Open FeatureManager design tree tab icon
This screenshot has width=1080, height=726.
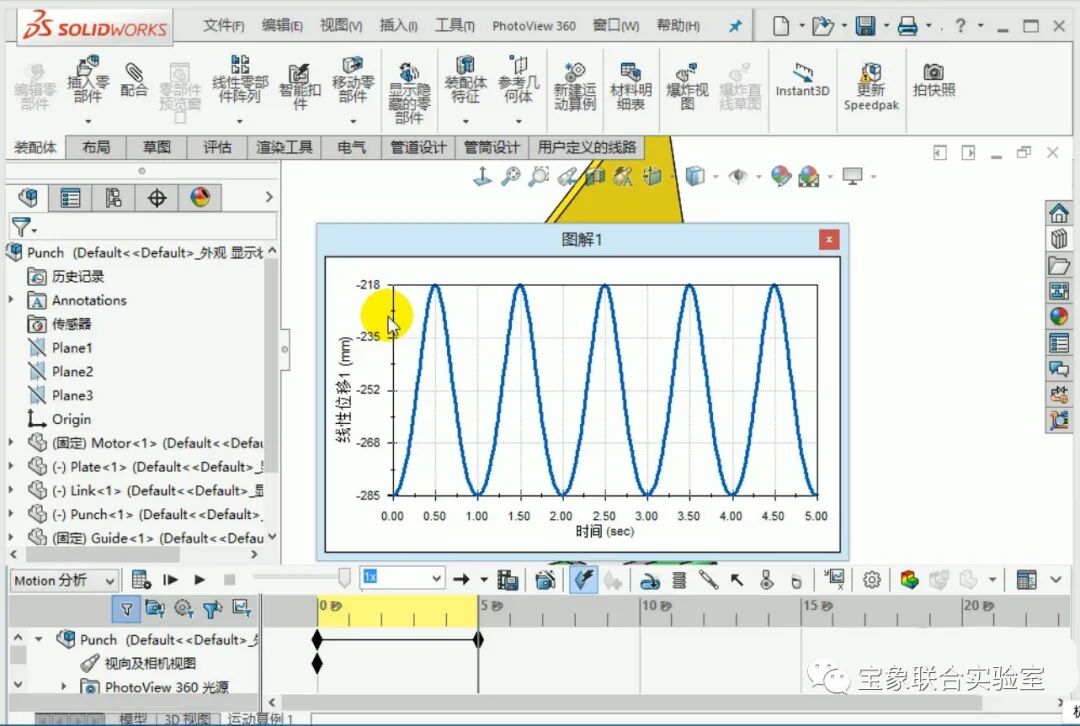tap(28, 198)
